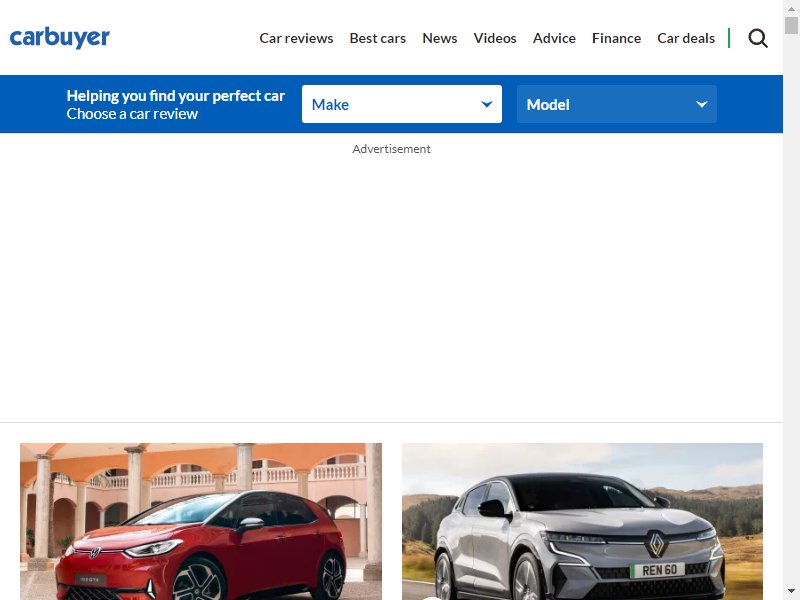The width and height of the screenshot is (800, 600).
Task: Select Videos in navigation
Action: click(x=495, y=38)
